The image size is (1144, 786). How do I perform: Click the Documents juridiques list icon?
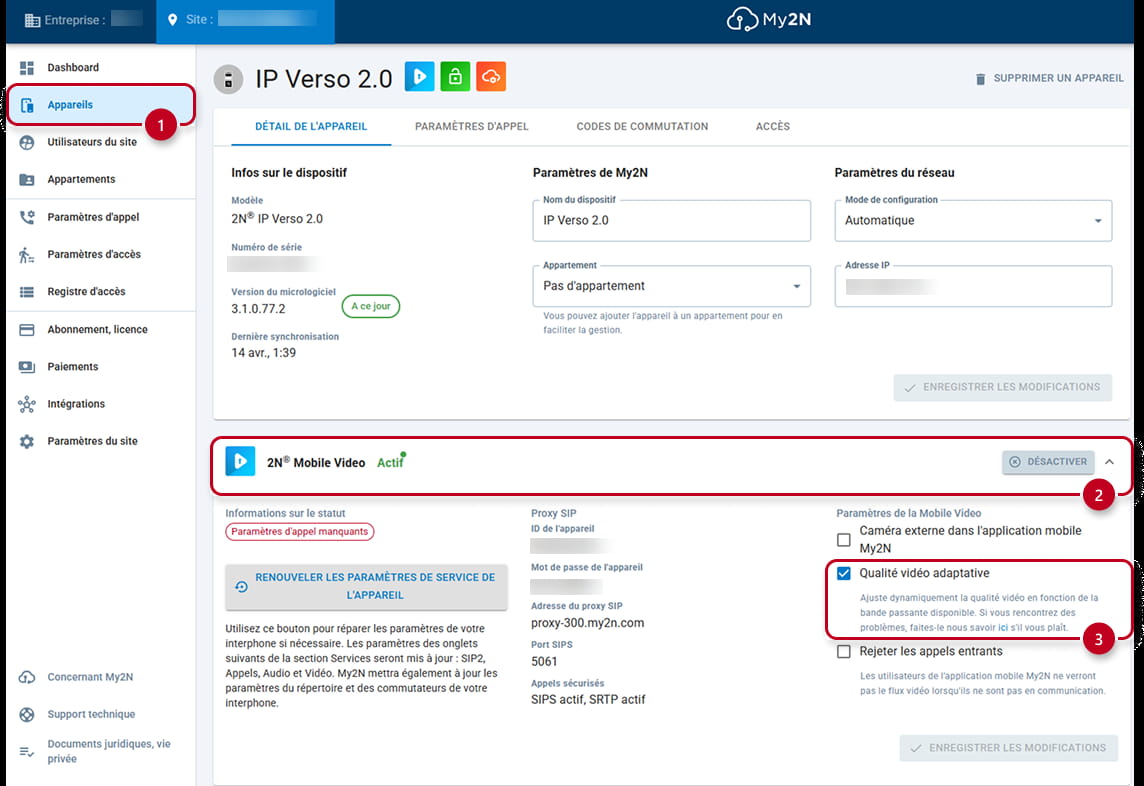(x=27, y=752)
